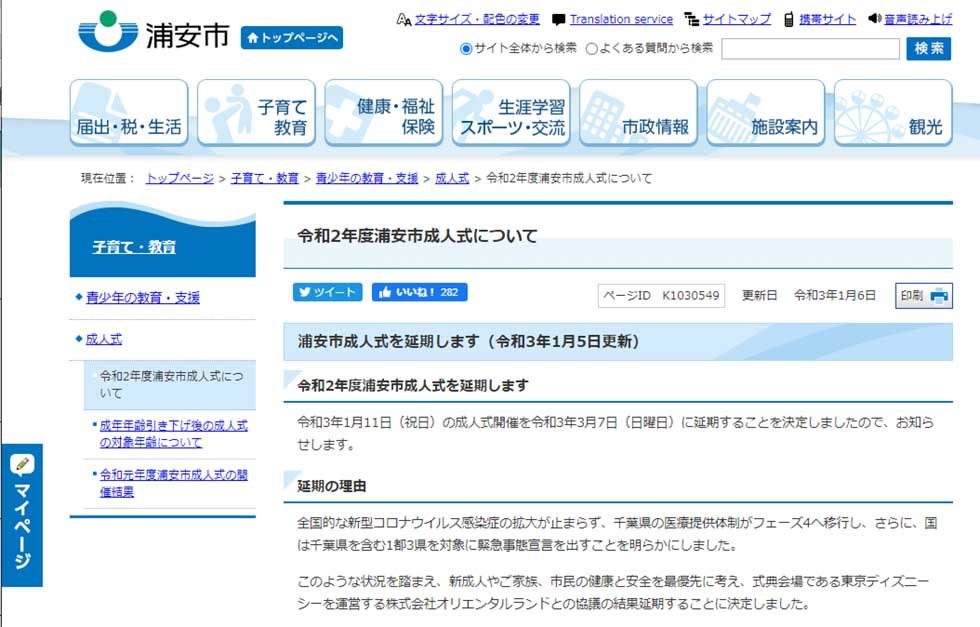Screen dimensions: 980x627
Task: Click the 延期の理由 subheading
Action: (x=331, y=486)
